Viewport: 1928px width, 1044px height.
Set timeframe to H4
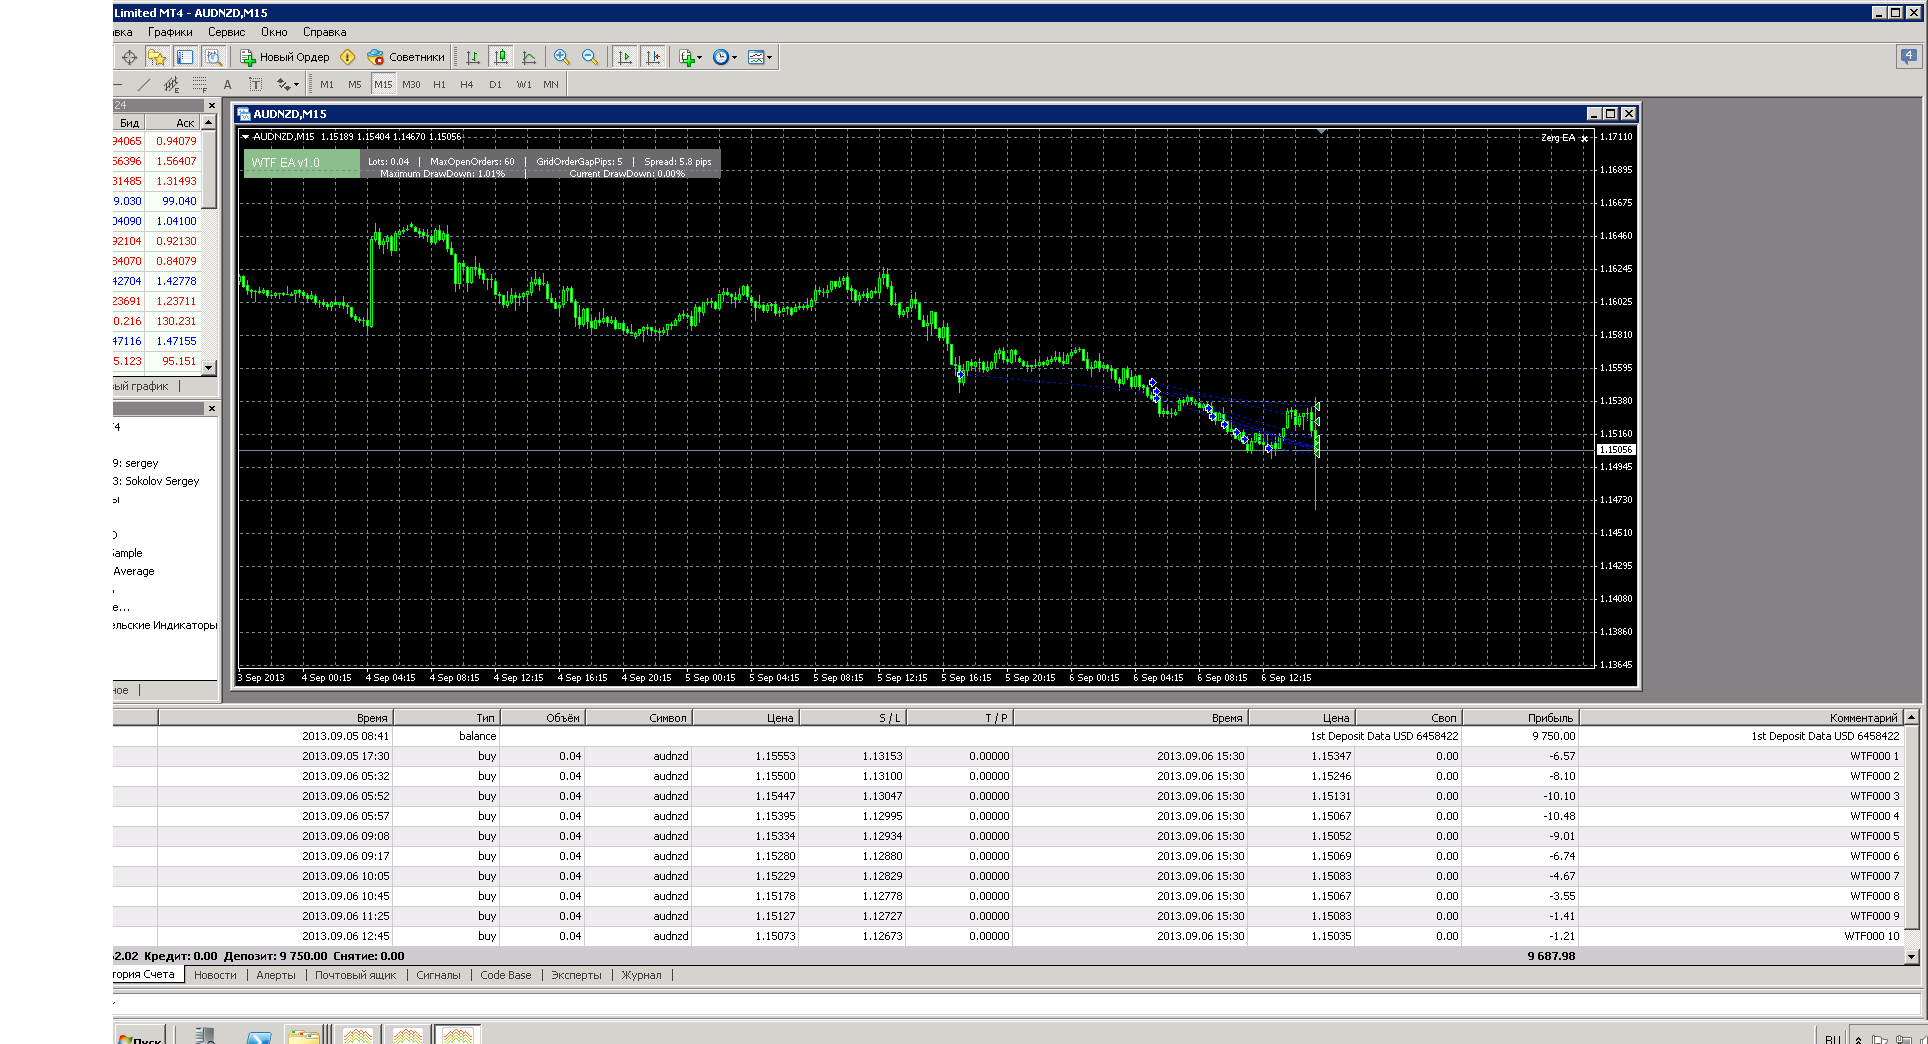(467, 85)
